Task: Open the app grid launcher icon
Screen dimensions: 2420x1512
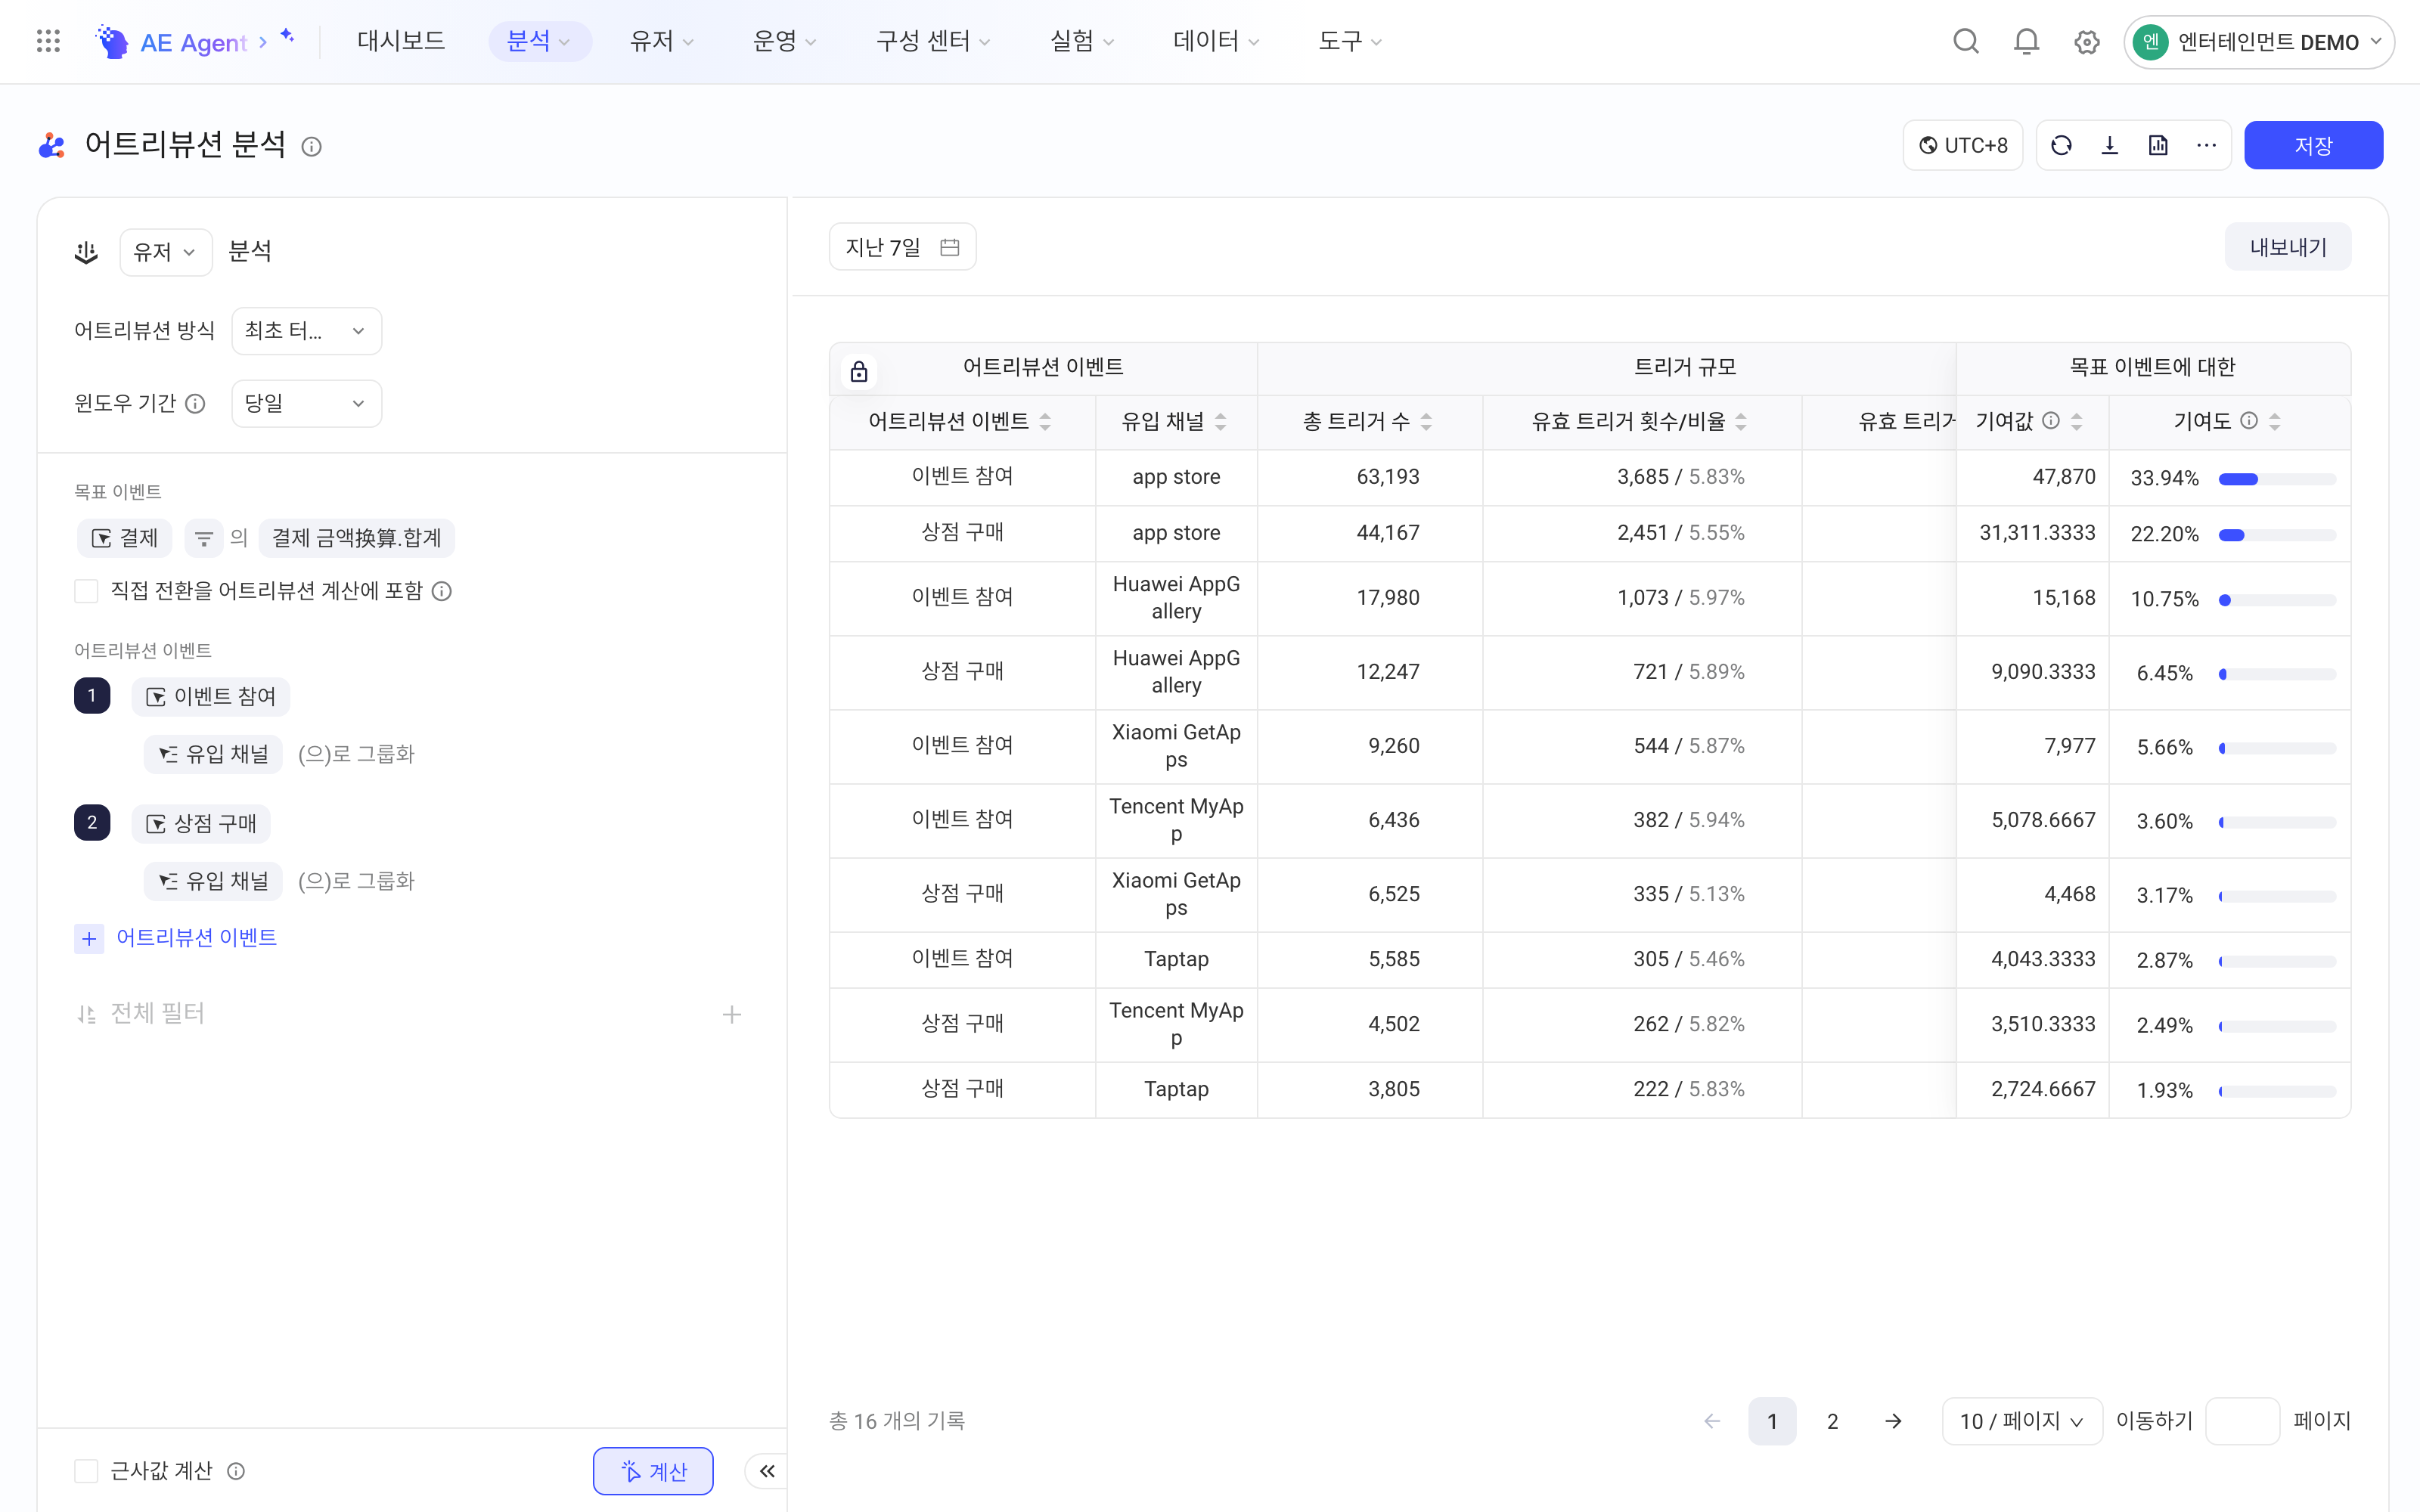Action: 48,41
